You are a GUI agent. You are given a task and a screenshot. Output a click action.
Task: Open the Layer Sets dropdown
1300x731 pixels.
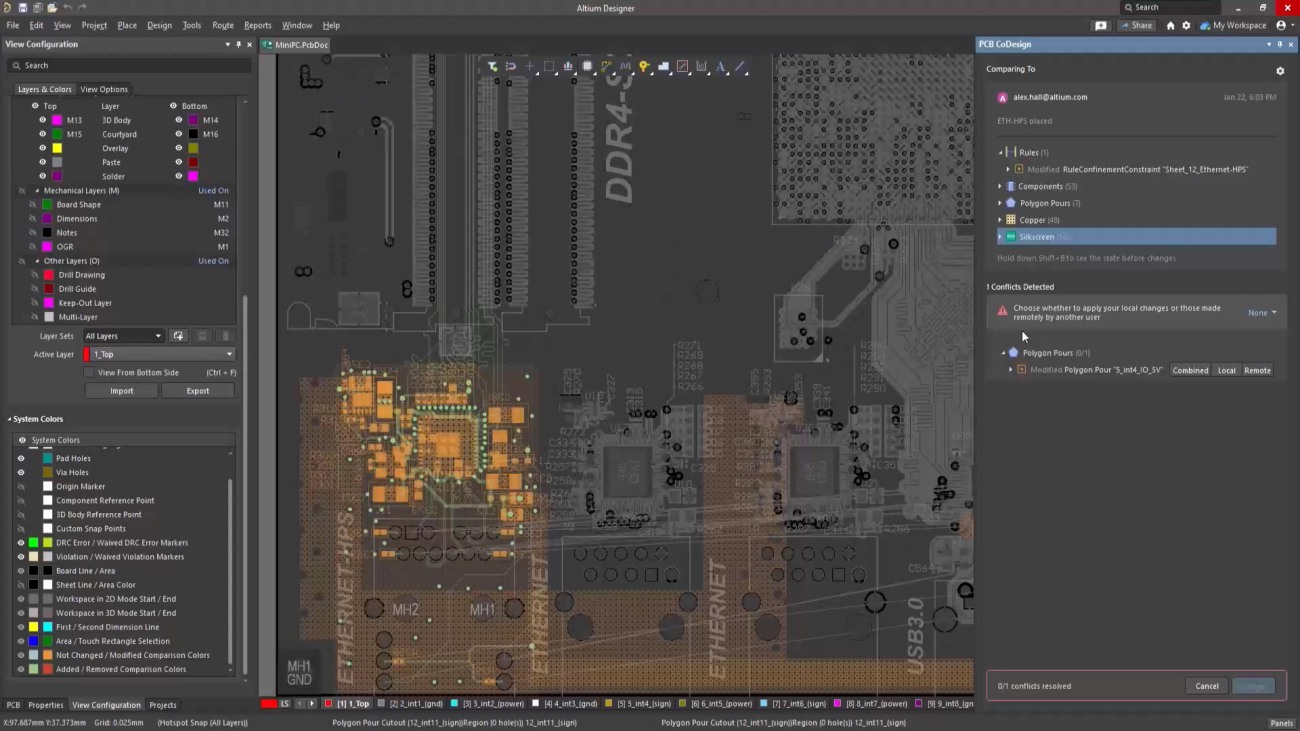[122, 336]
